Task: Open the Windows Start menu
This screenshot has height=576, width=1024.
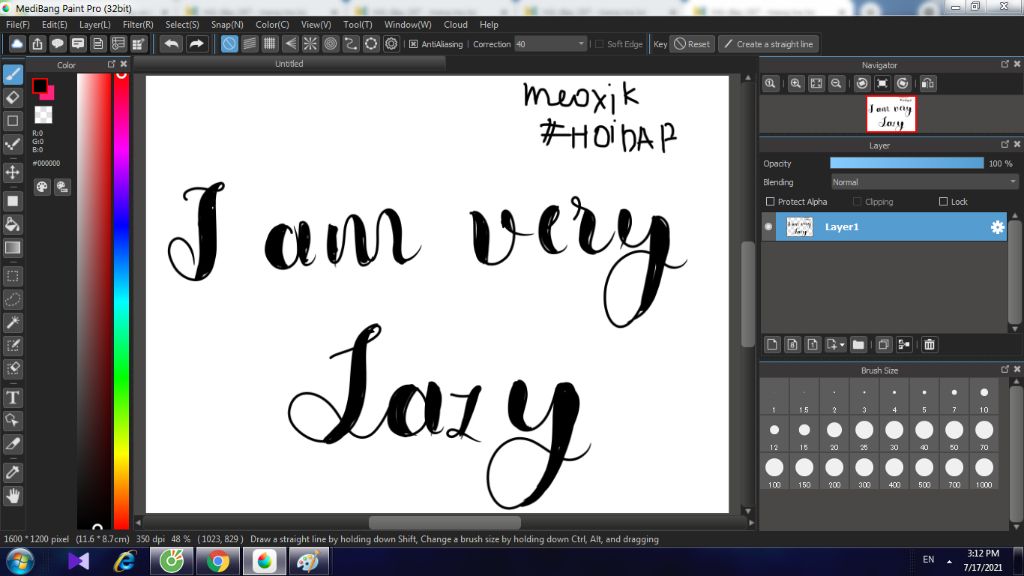Action: pos(20,562)
